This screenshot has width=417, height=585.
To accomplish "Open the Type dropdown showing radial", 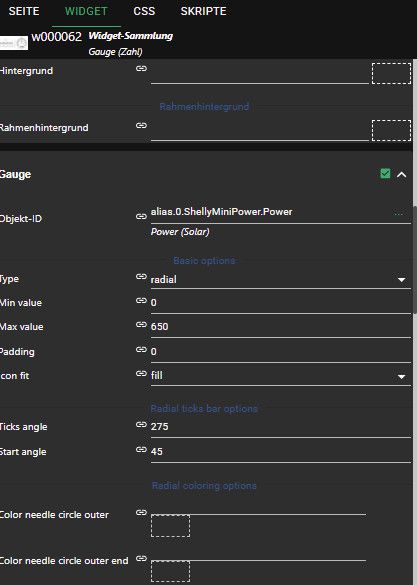I will coord(280,279).
